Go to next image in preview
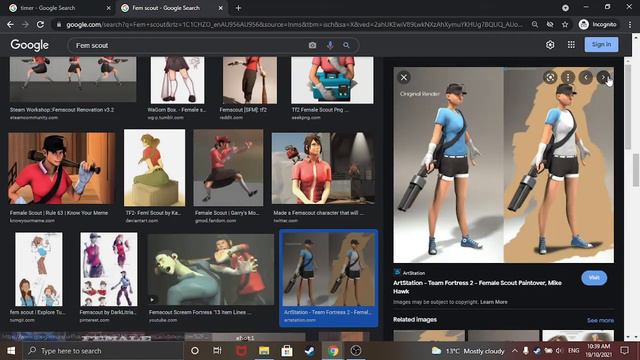 click(603, 78)
